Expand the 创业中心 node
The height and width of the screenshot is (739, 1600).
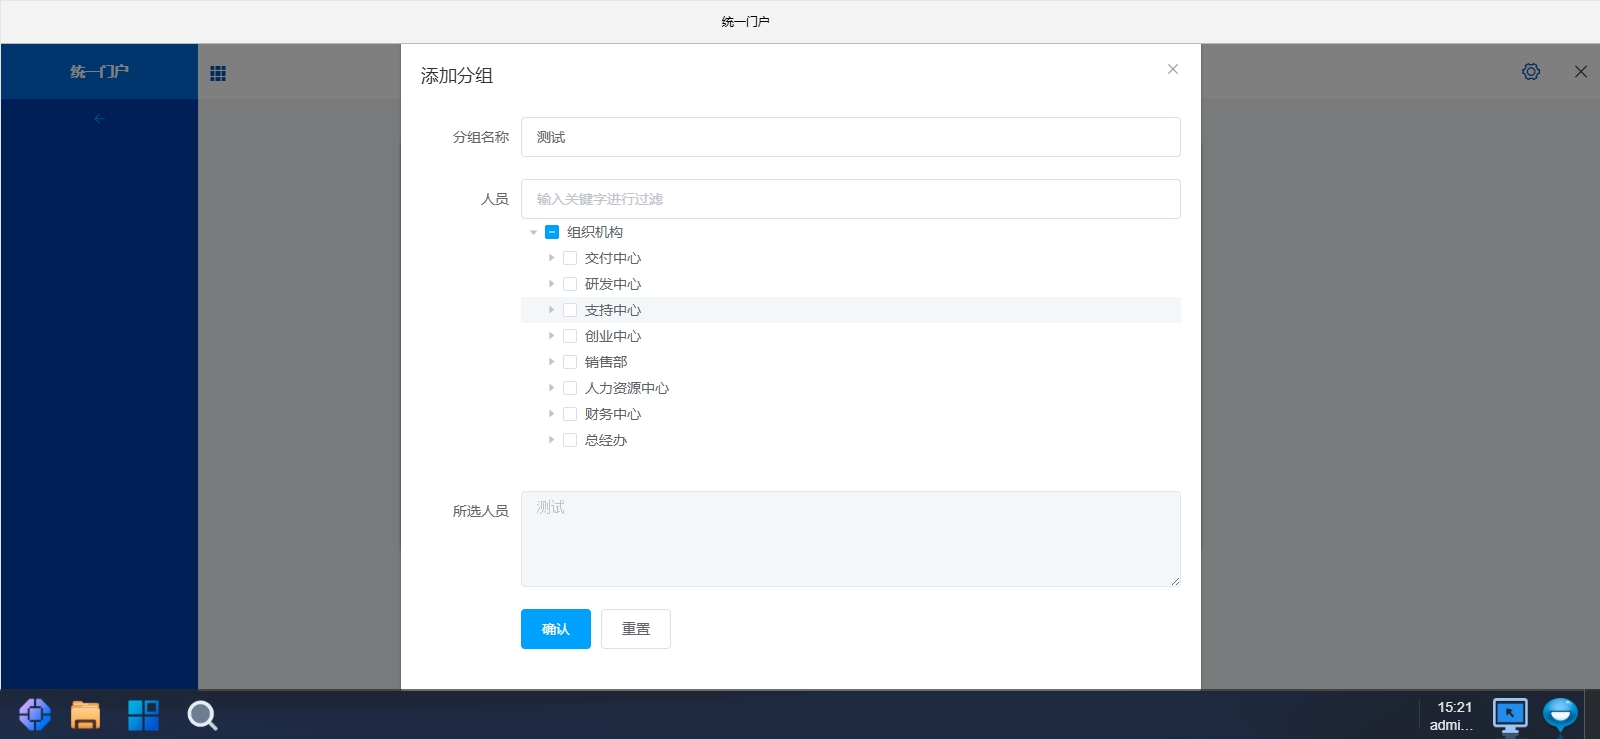[x=551, y=336]
